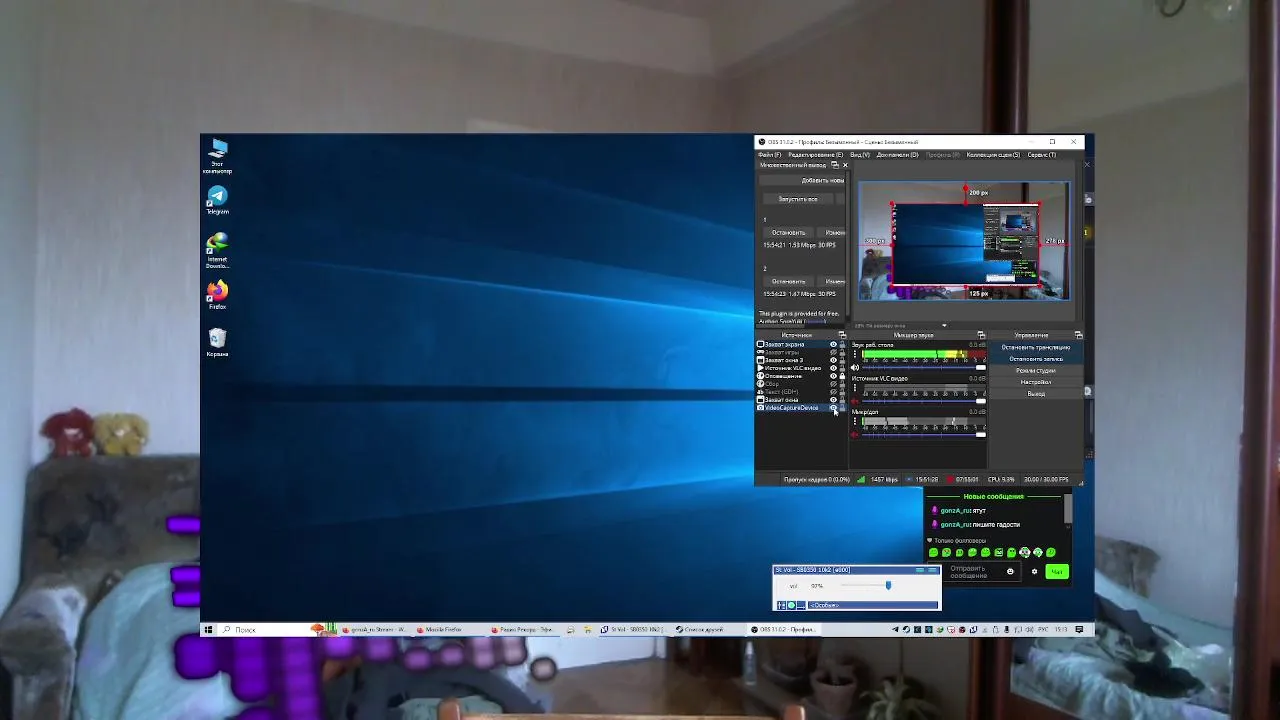1280x720 pixels.
Task: Open chat settings gear icon
Action: [x=1034, y=571]
